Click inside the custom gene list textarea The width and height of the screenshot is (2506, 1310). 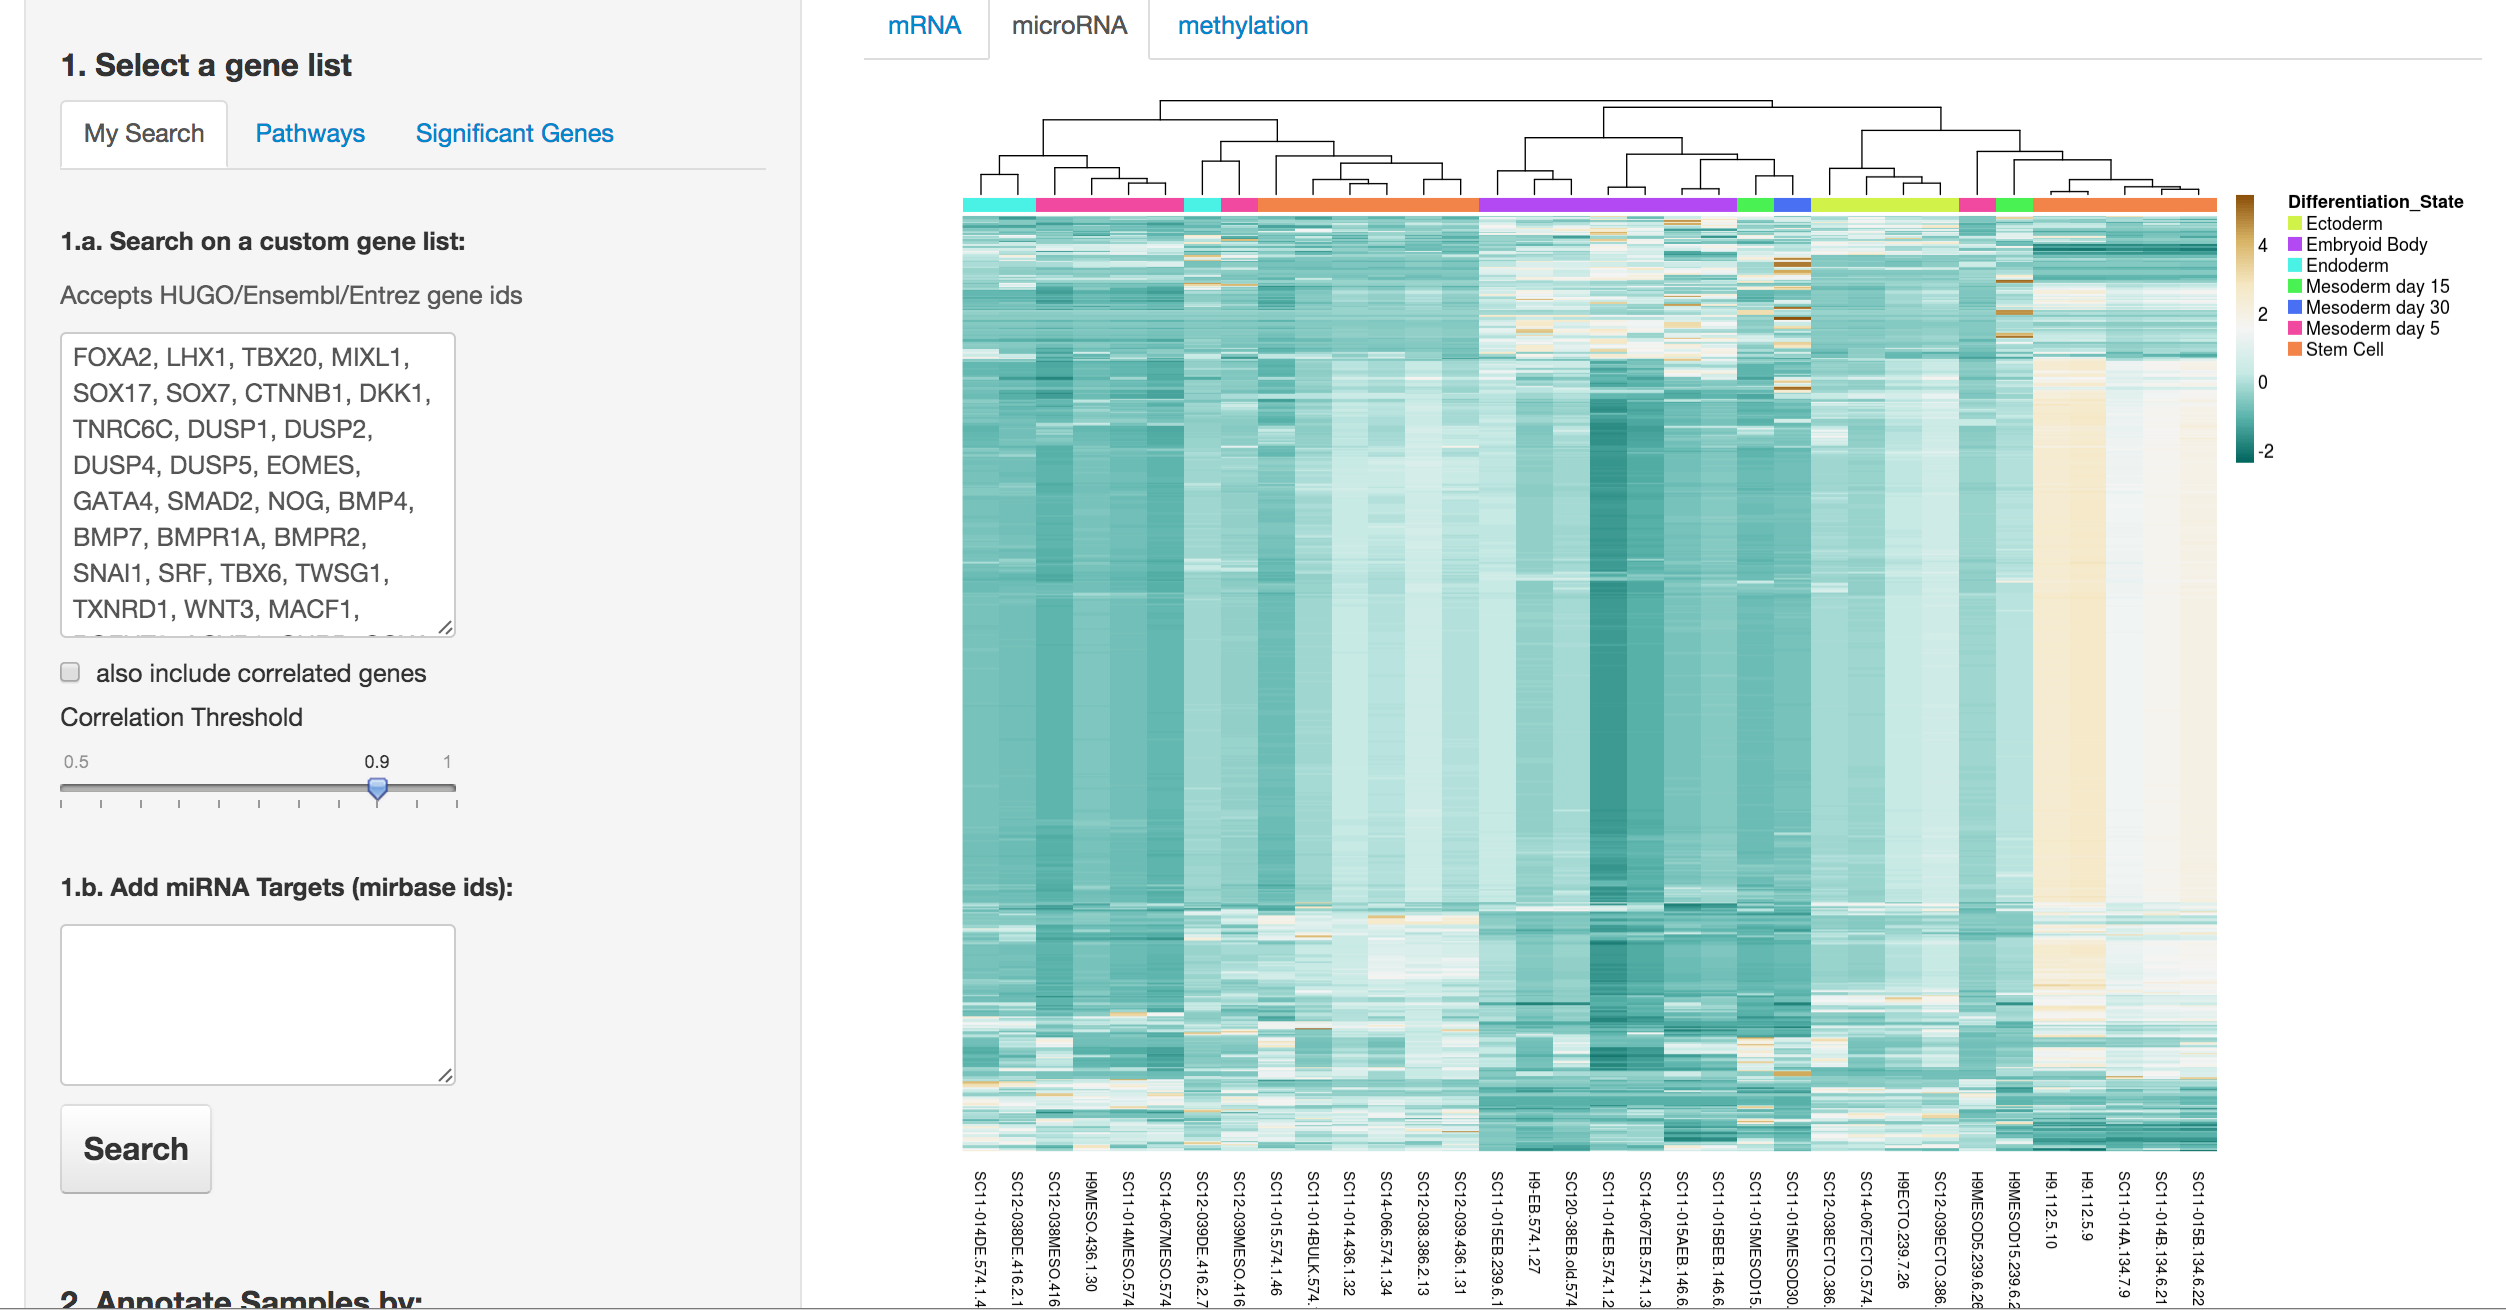258,485
